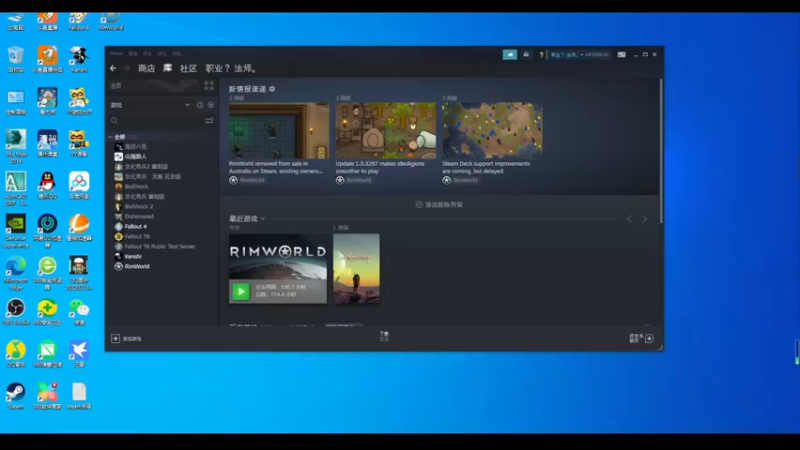Open Kenshi cover in recent games
Image resolution: width=800 pixels, height=450 pixels.
click(x=356, y=269)
